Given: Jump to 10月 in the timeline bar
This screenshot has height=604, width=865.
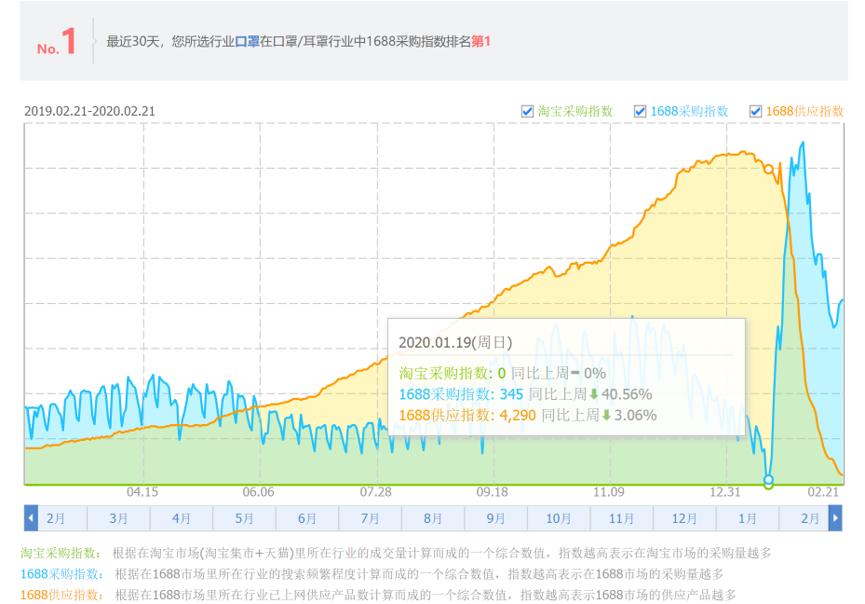Looking at the screenshot, I should pos(558,518).
